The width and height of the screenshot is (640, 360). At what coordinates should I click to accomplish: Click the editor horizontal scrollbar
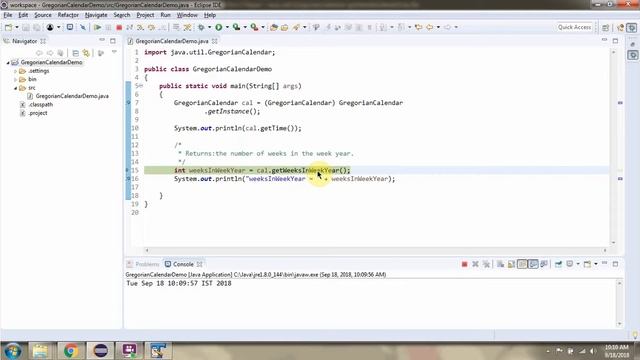click(376, 250)
